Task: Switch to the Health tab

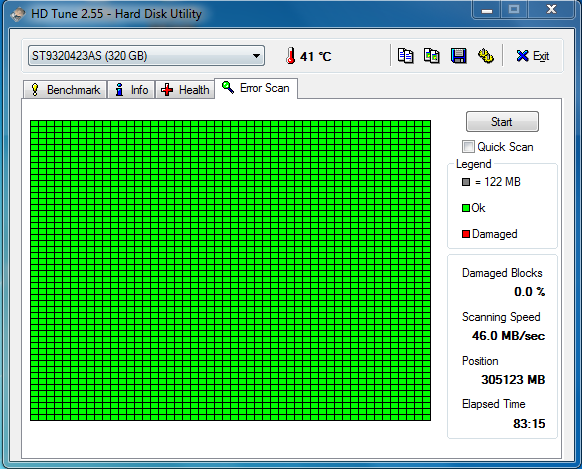Action: pos(185,90)
